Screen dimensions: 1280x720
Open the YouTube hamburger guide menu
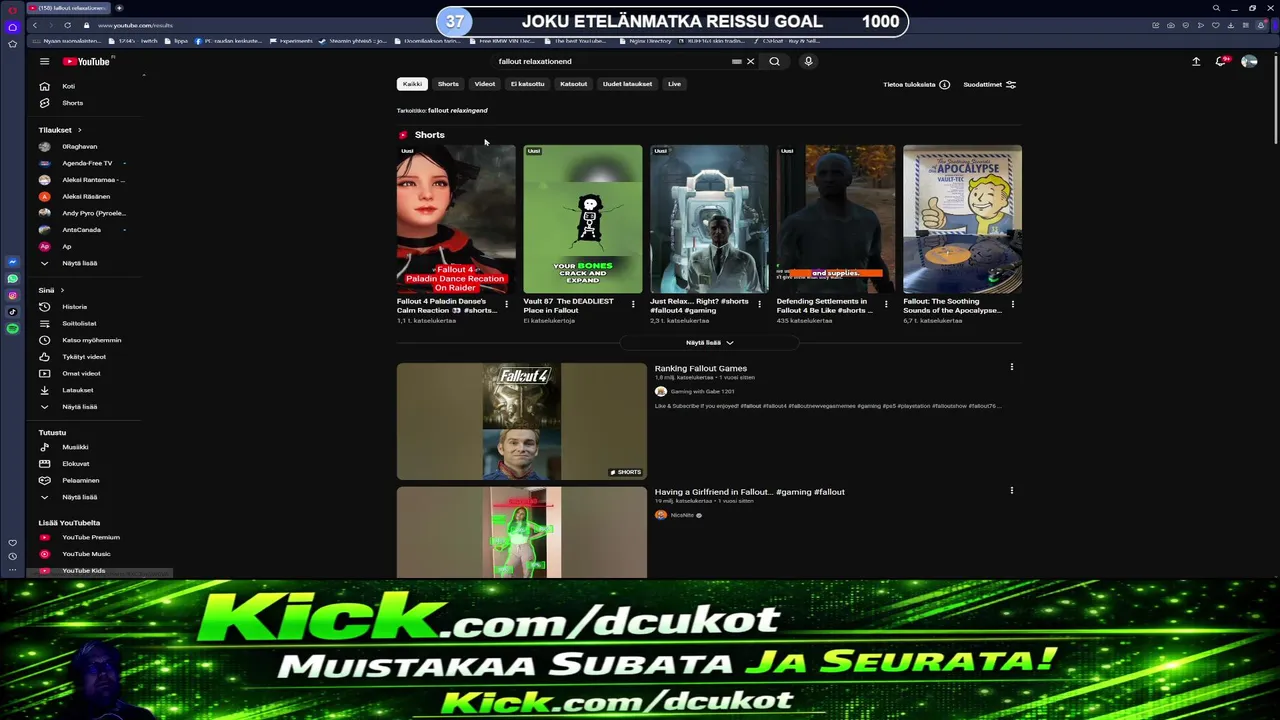tap(44, 61)
